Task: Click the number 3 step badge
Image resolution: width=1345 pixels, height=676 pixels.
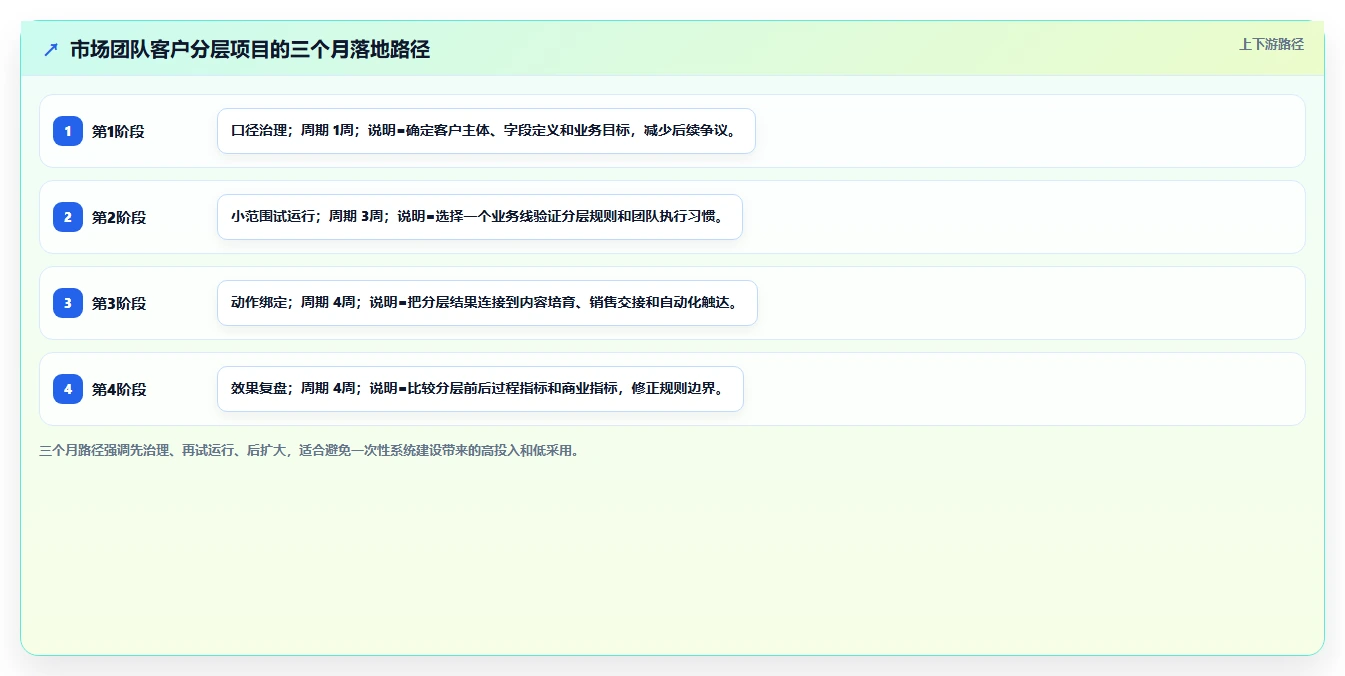Action: coord(68,303)
